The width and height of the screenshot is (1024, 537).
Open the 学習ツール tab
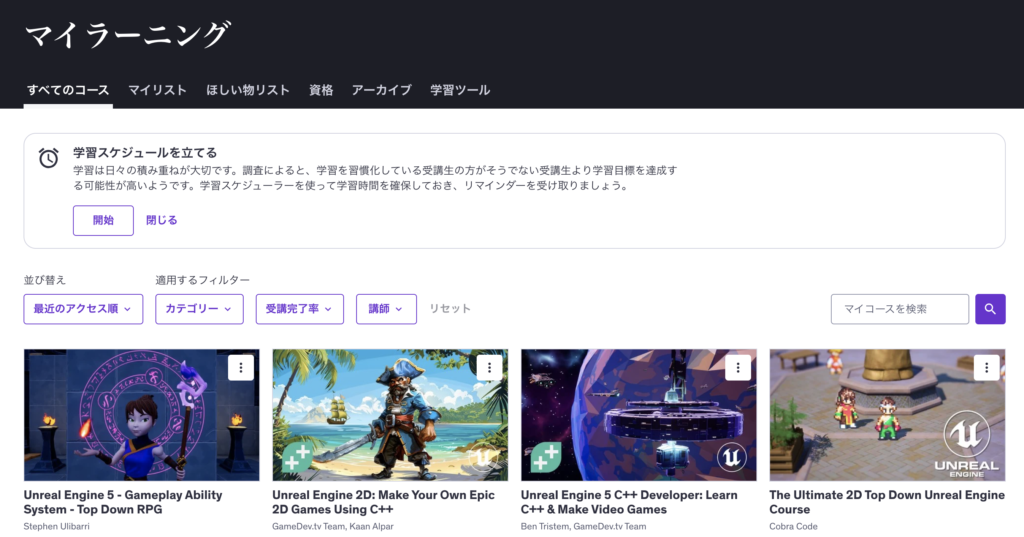(x=460, y=90)
